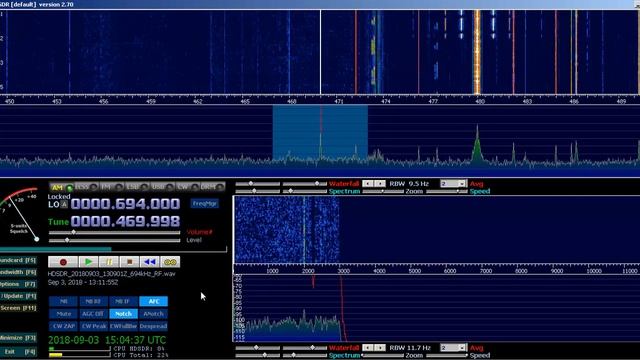Adjust upper first Spectrum slider
The image size is (640, 360).
(x=258, y=191)
